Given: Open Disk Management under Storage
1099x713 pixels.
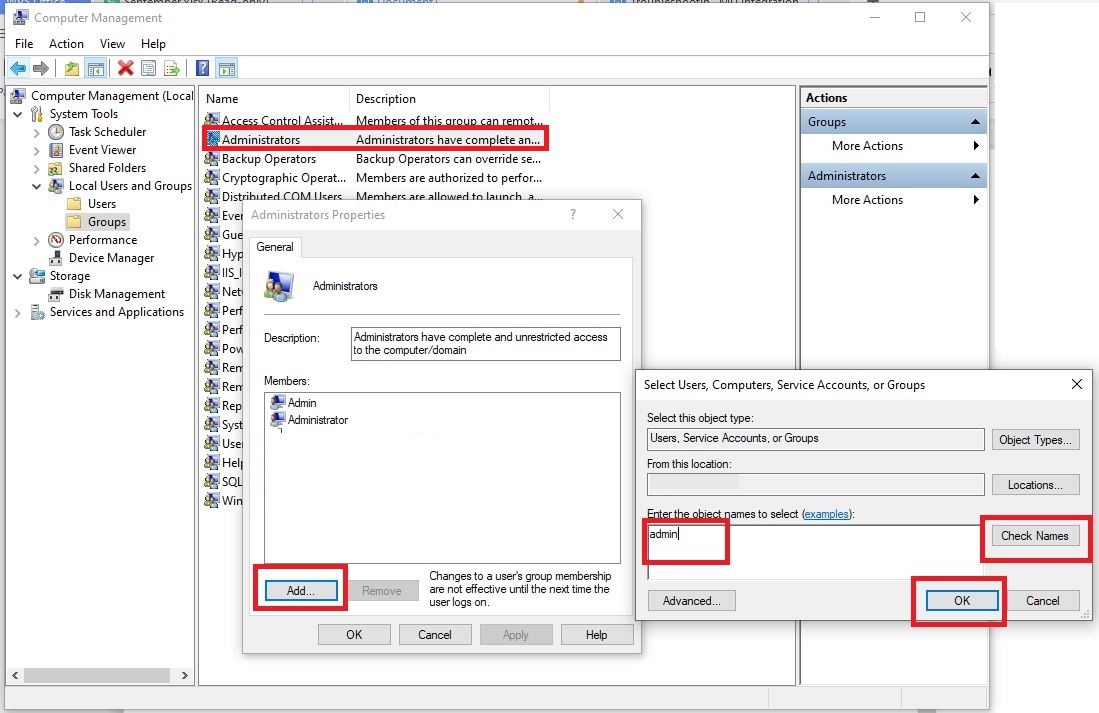Looking at the screenshot, I should 116,294.
